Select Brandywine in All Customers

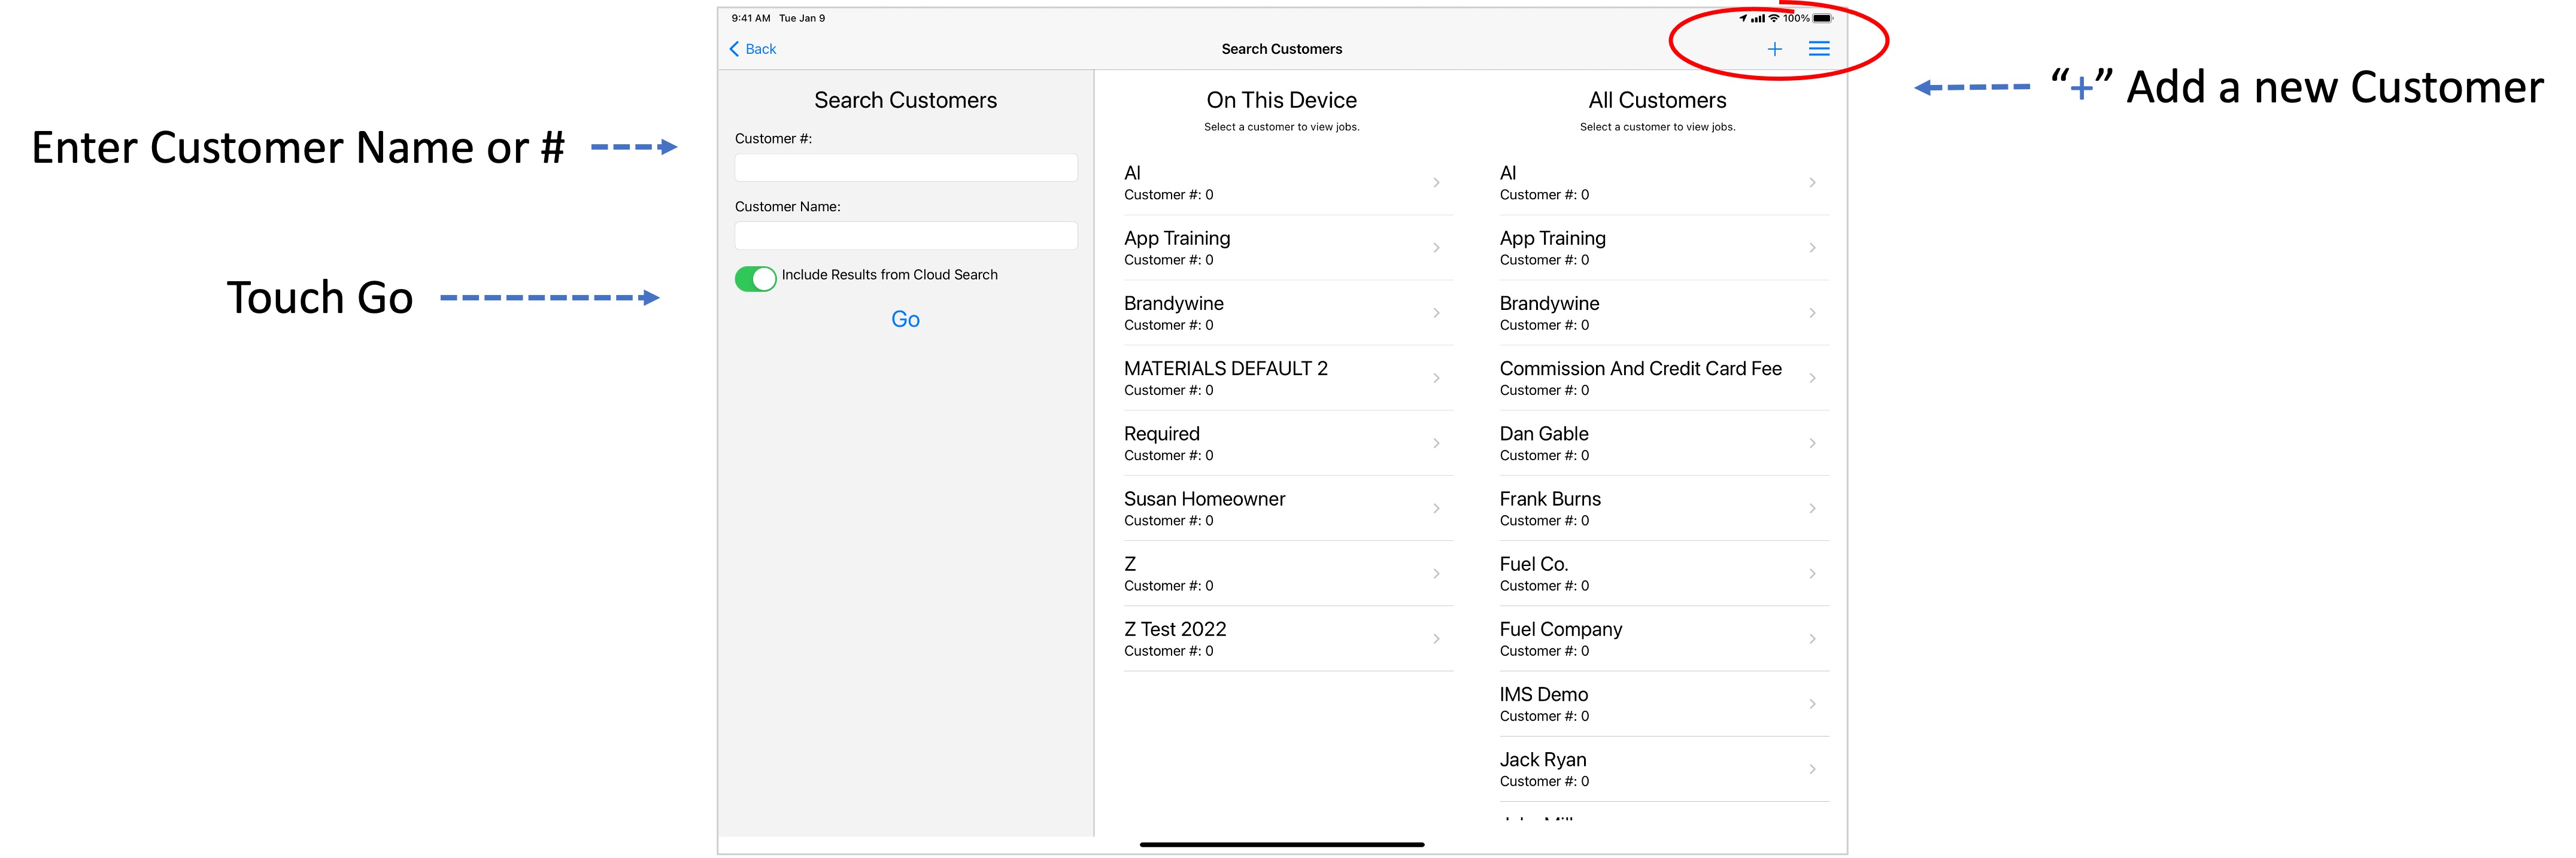pos(1664,313)
